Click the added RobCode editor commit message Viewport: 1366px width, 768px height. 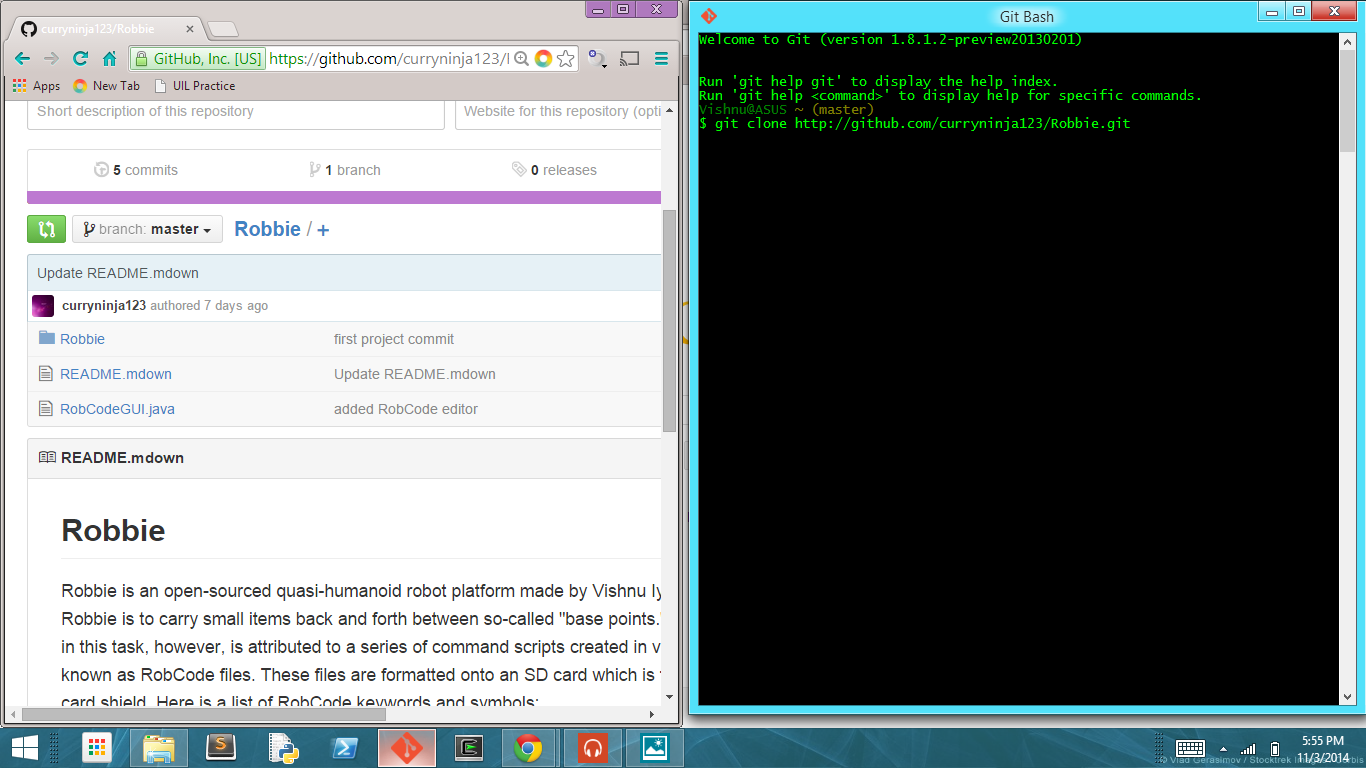point(406,409)
